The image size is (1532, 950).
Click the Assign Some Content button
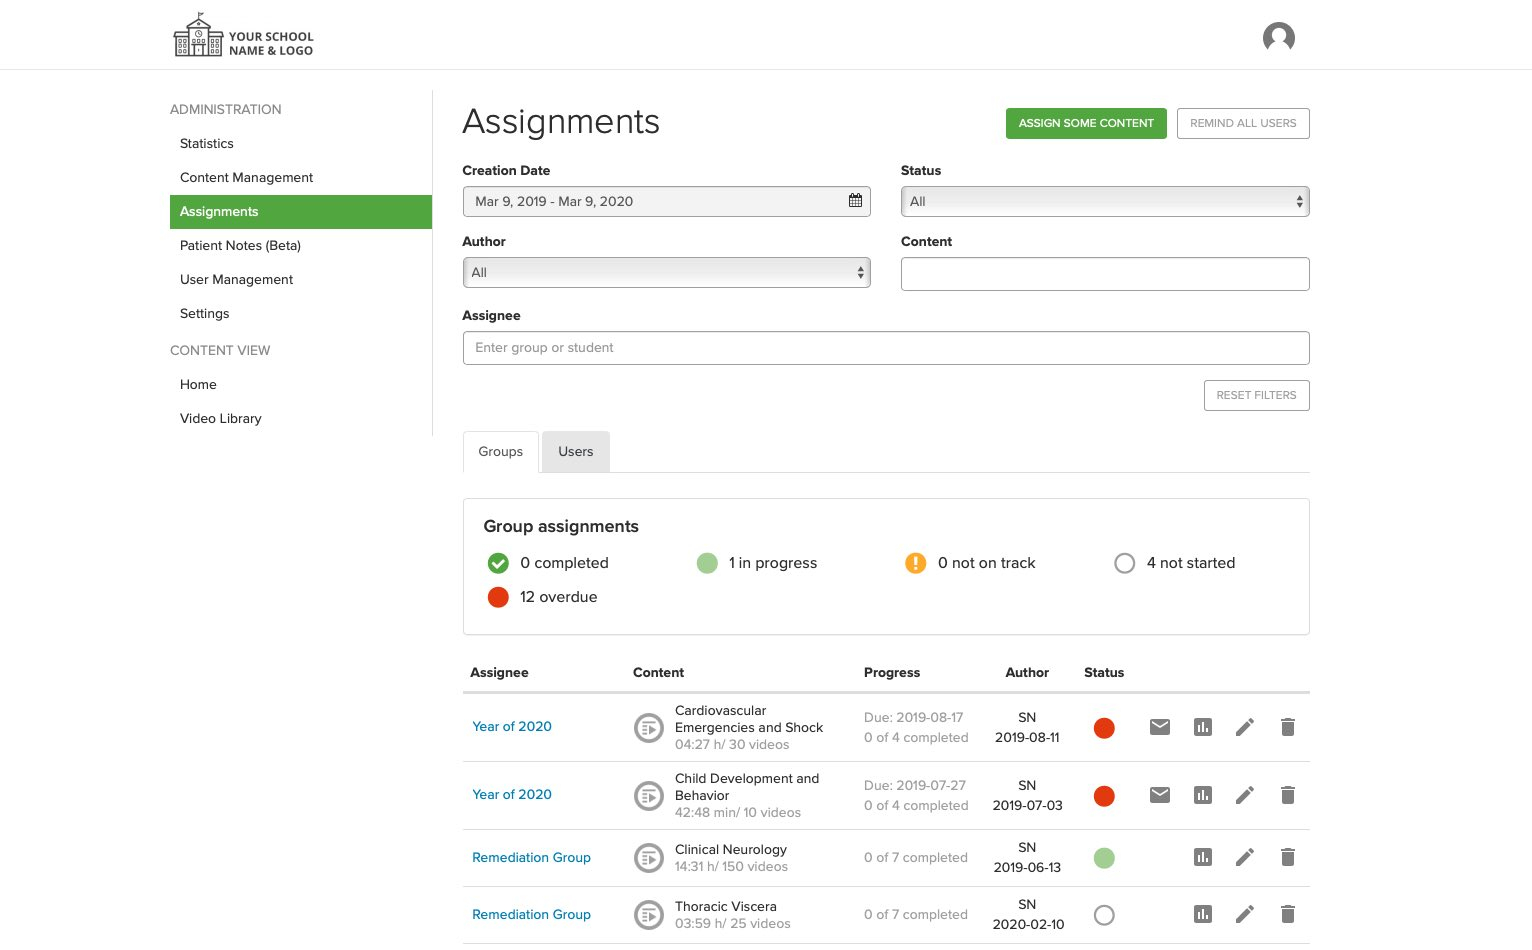pyautogui.click(x=1086, y=123)
